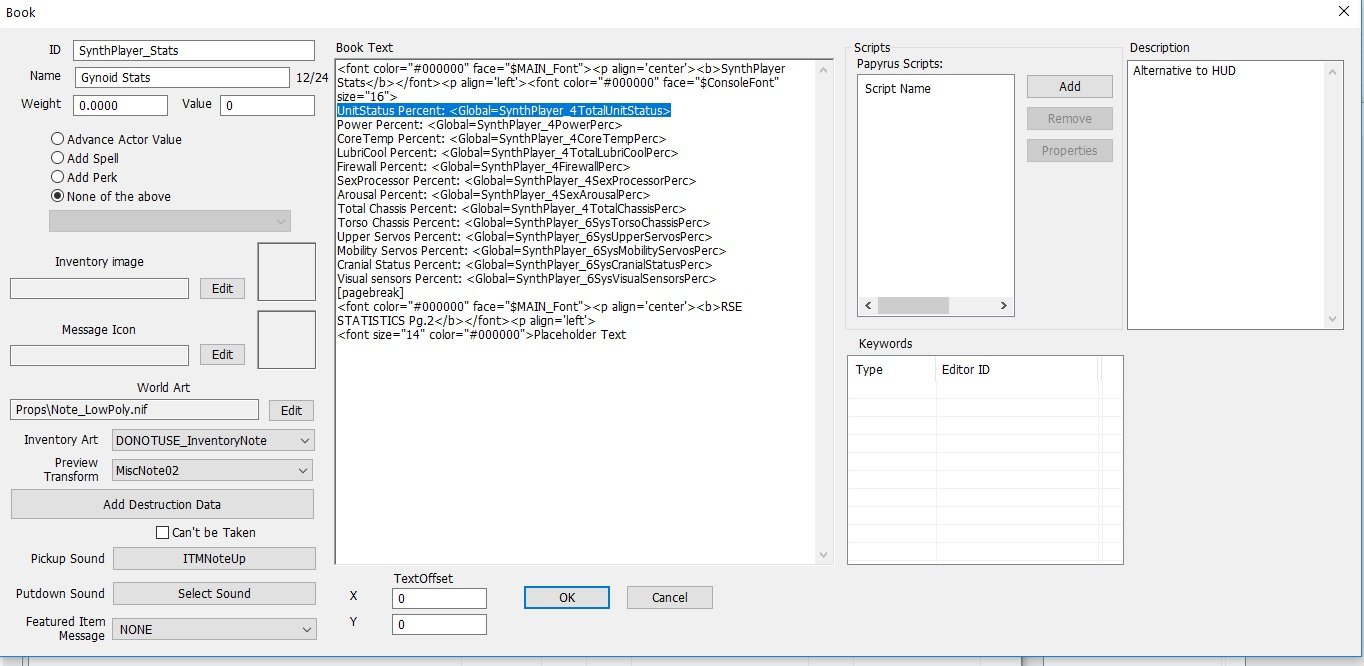Click Edit next to Inventory image

click(x=222, y=288)
